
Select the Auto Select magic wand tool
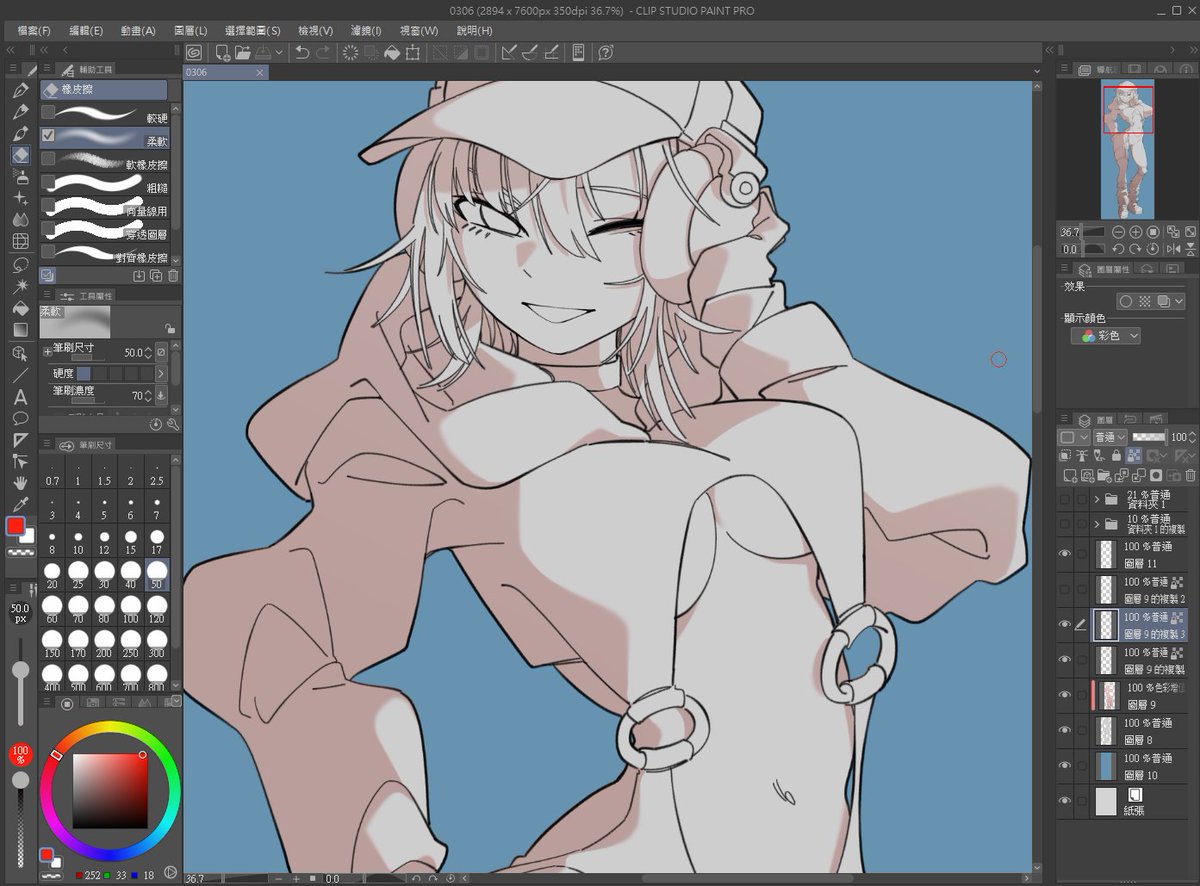(20, 287)
